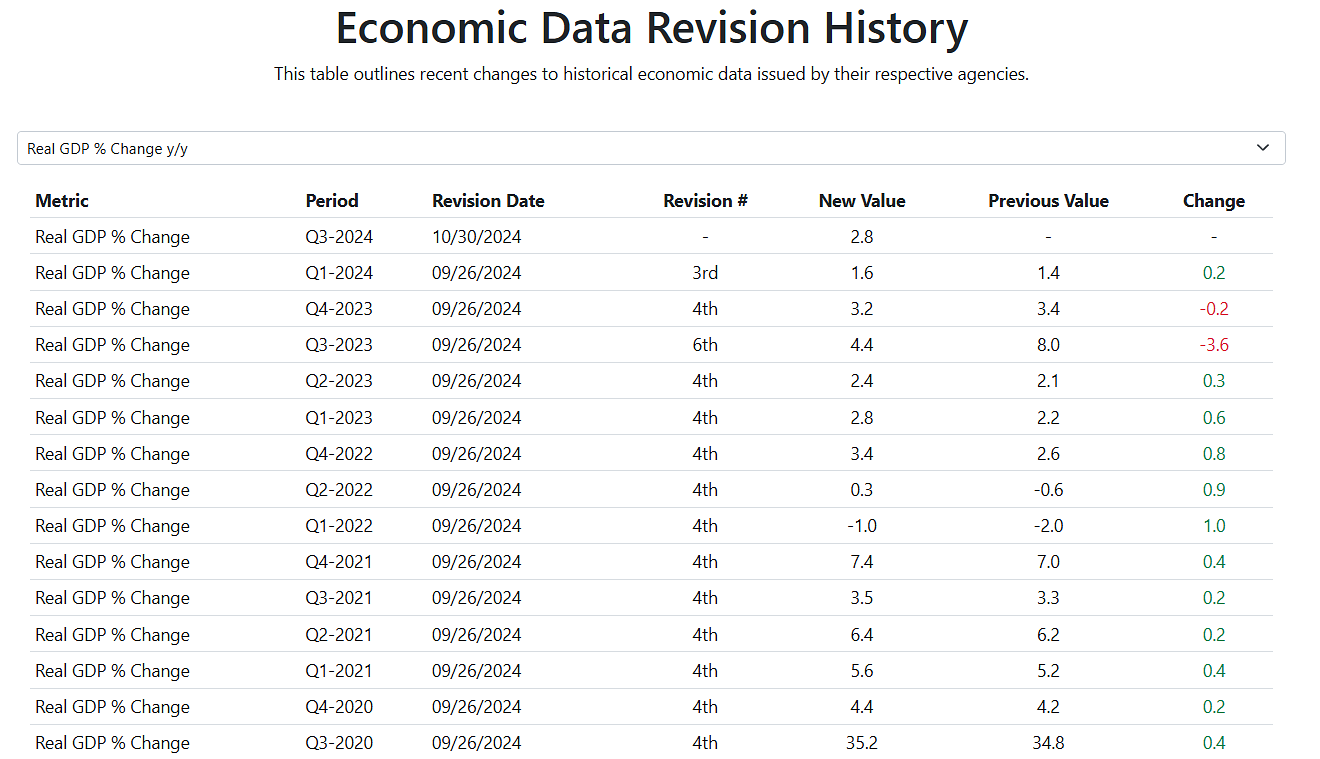The image size is (1320, 759).
Task: Click the 10/30/2024 revision date
Action: pyautogui.click(x=477, y=237)
